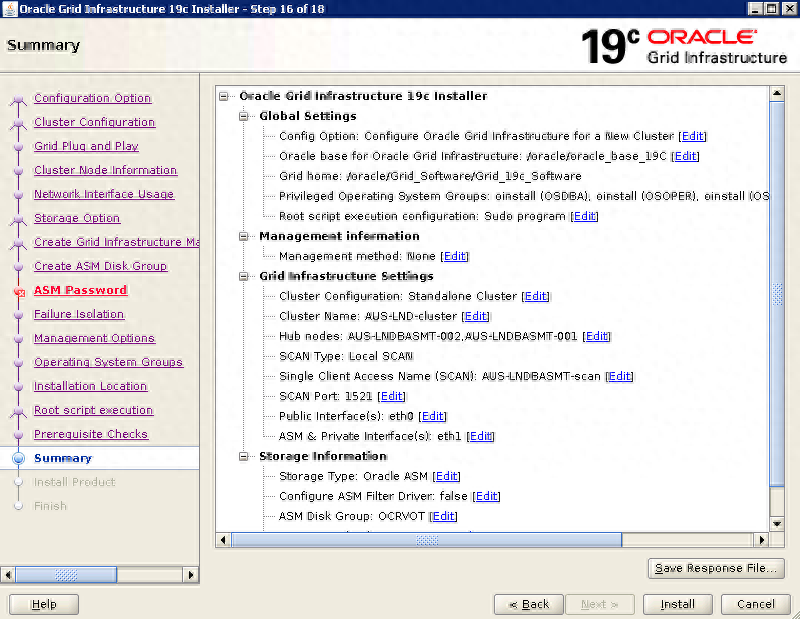Image resolution: width=800 pixels, height=619 pixels.
Task: Click the vertical scrollbar down arrow
Action: tap(777, 522)
